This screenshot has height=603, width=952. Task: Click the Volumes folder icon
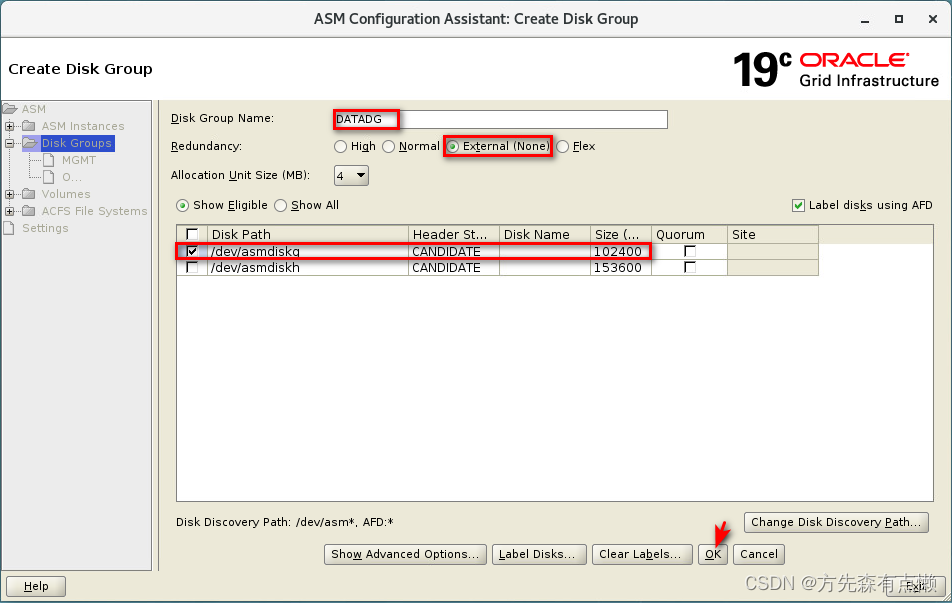(x=29, y=194)
